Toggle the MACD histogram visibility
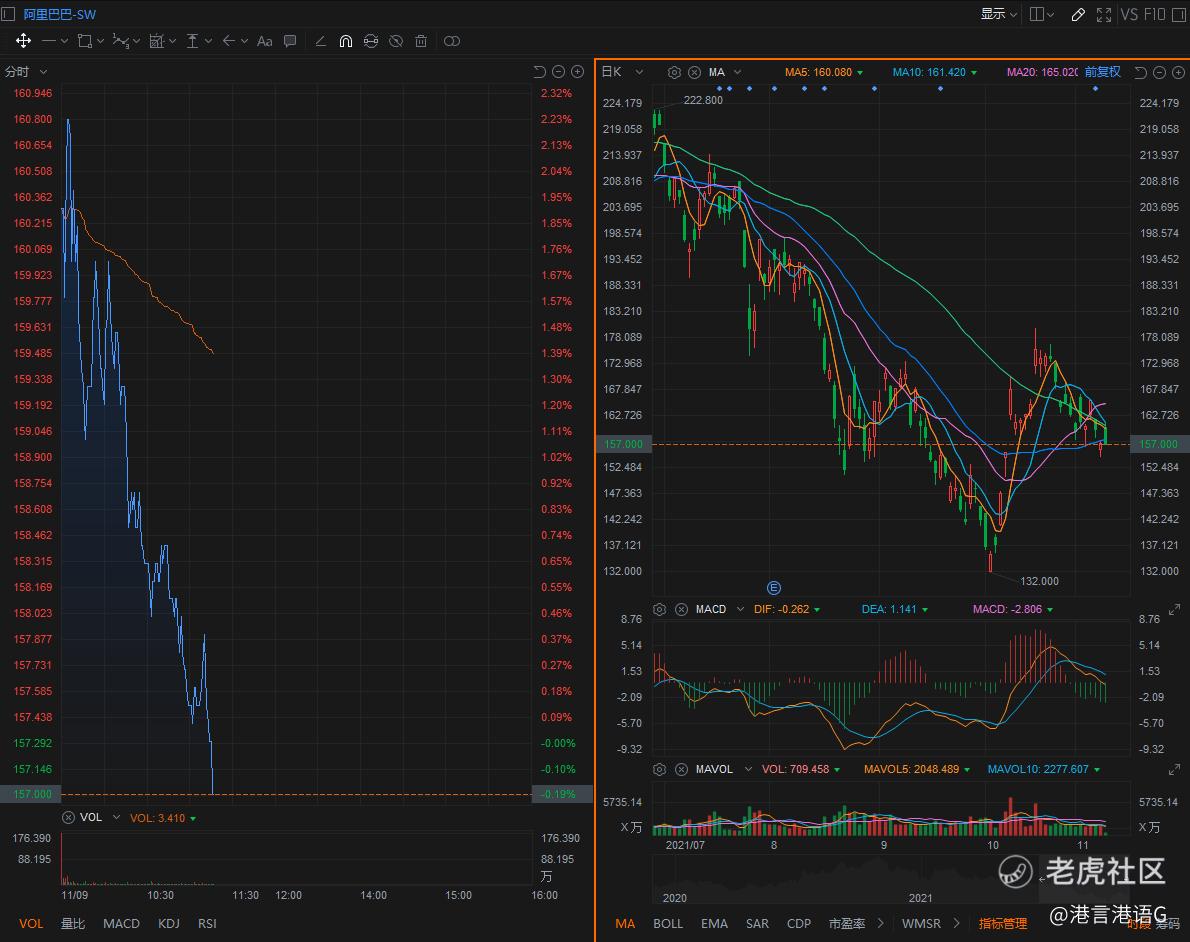Screen dimensions: 1190x942 pyautogui.click(x=1013, y=610)
